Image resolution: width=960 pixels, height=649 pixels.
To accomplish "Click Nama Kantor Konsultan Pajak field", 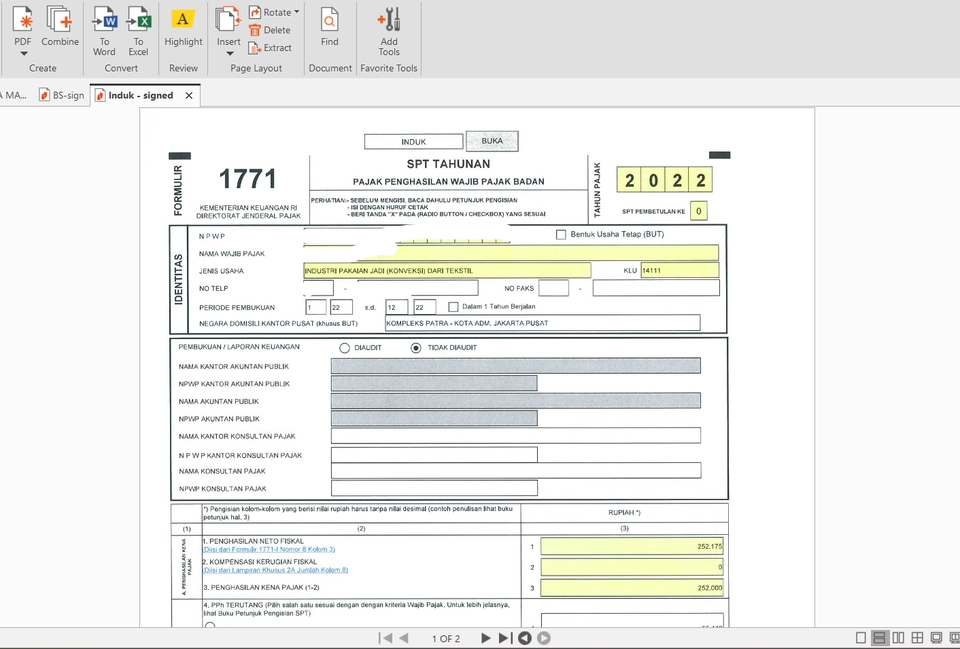I will [x=516, y=436].
